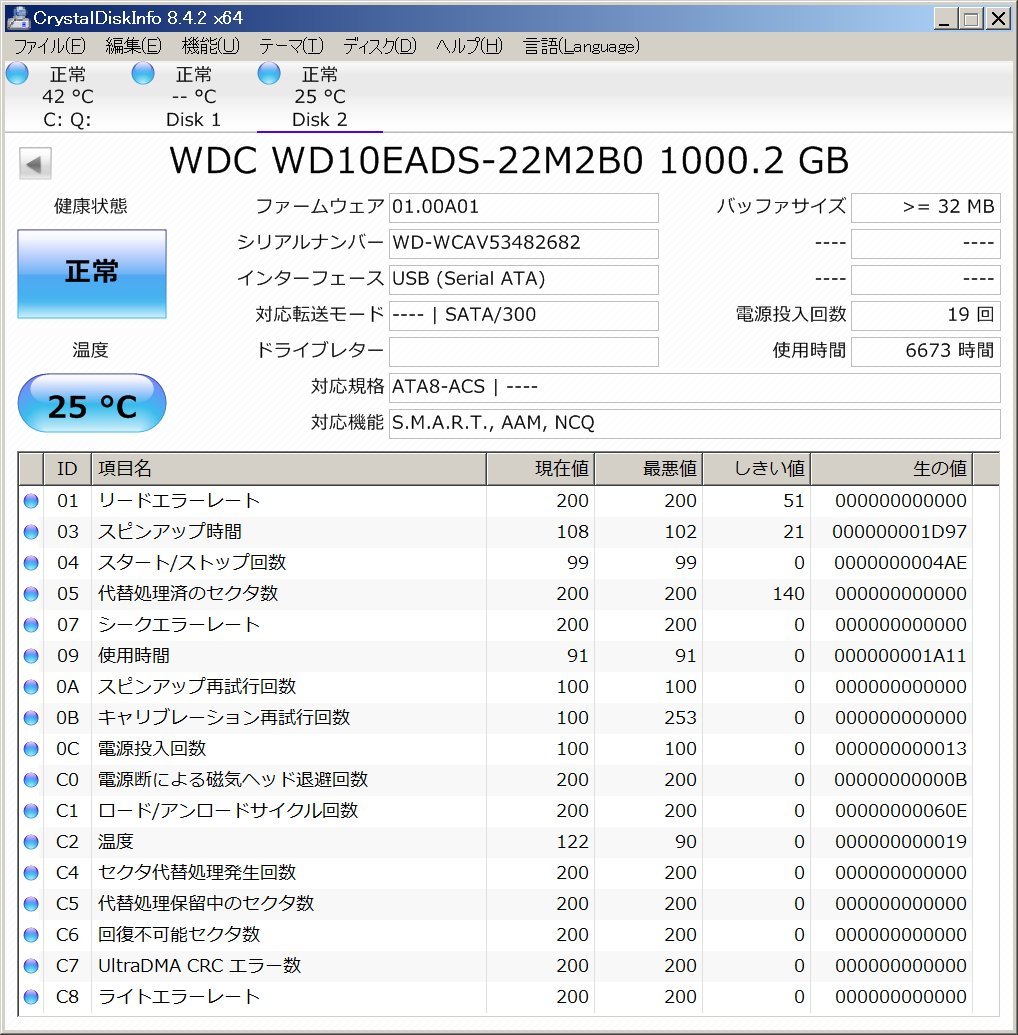Click status dot for ID C0 row
The image size is (1018, 1035).
pos(31,780)
